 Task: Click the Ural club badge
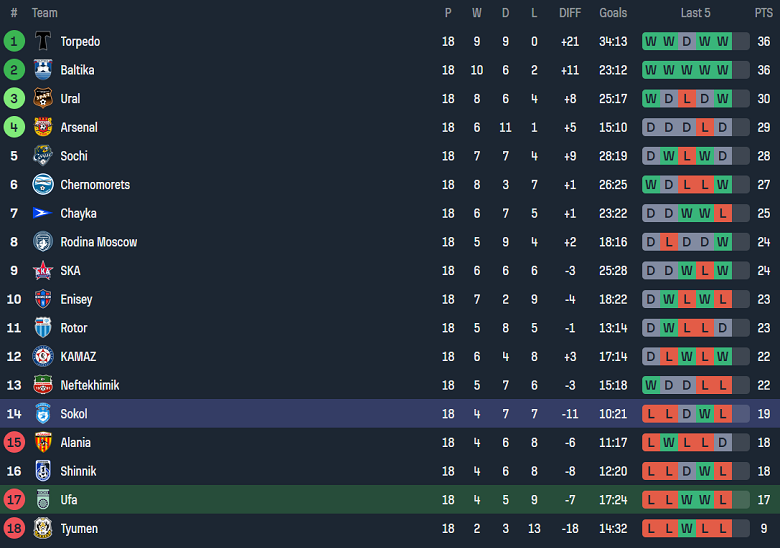(x=43, y=99)
